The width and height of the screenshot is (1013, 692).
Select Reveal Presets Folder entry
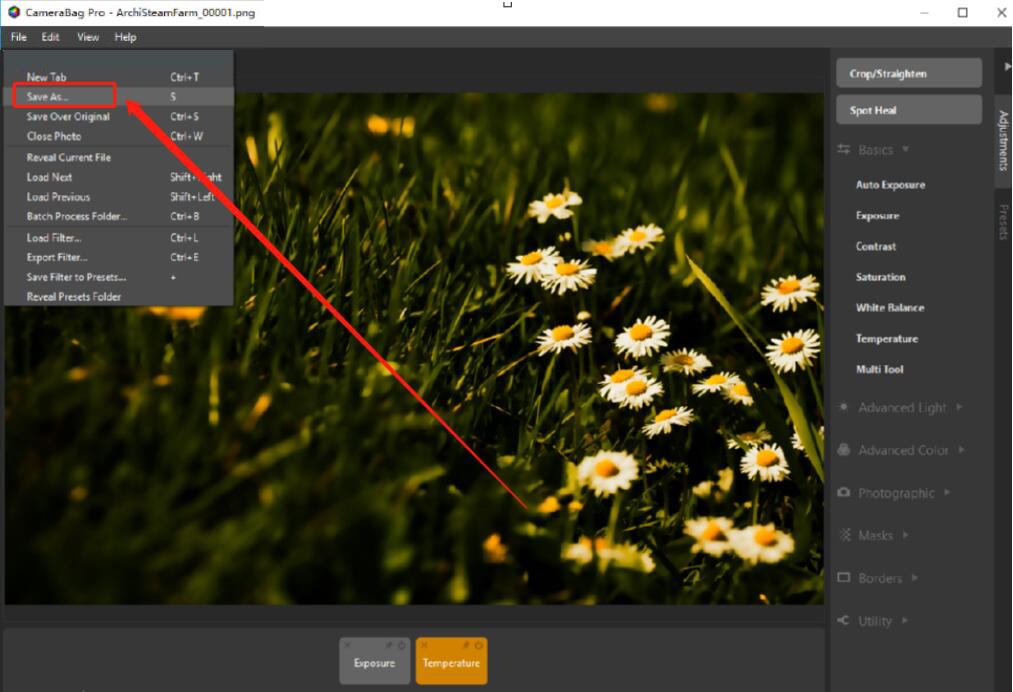tap(119, 297)
